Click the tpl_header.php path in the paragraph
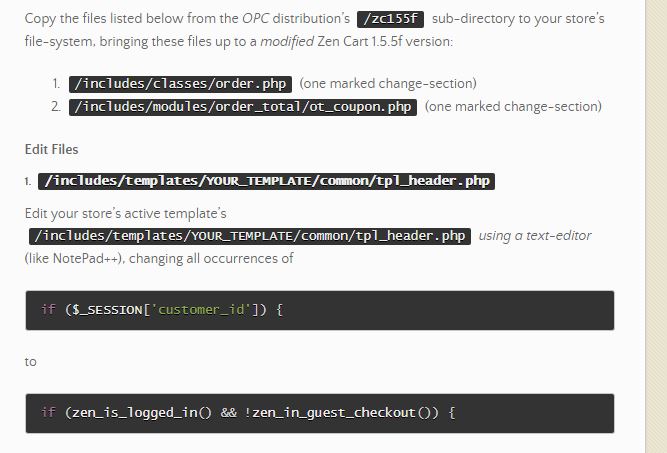This screenshot has height=453, width=667. pos(250,236)
